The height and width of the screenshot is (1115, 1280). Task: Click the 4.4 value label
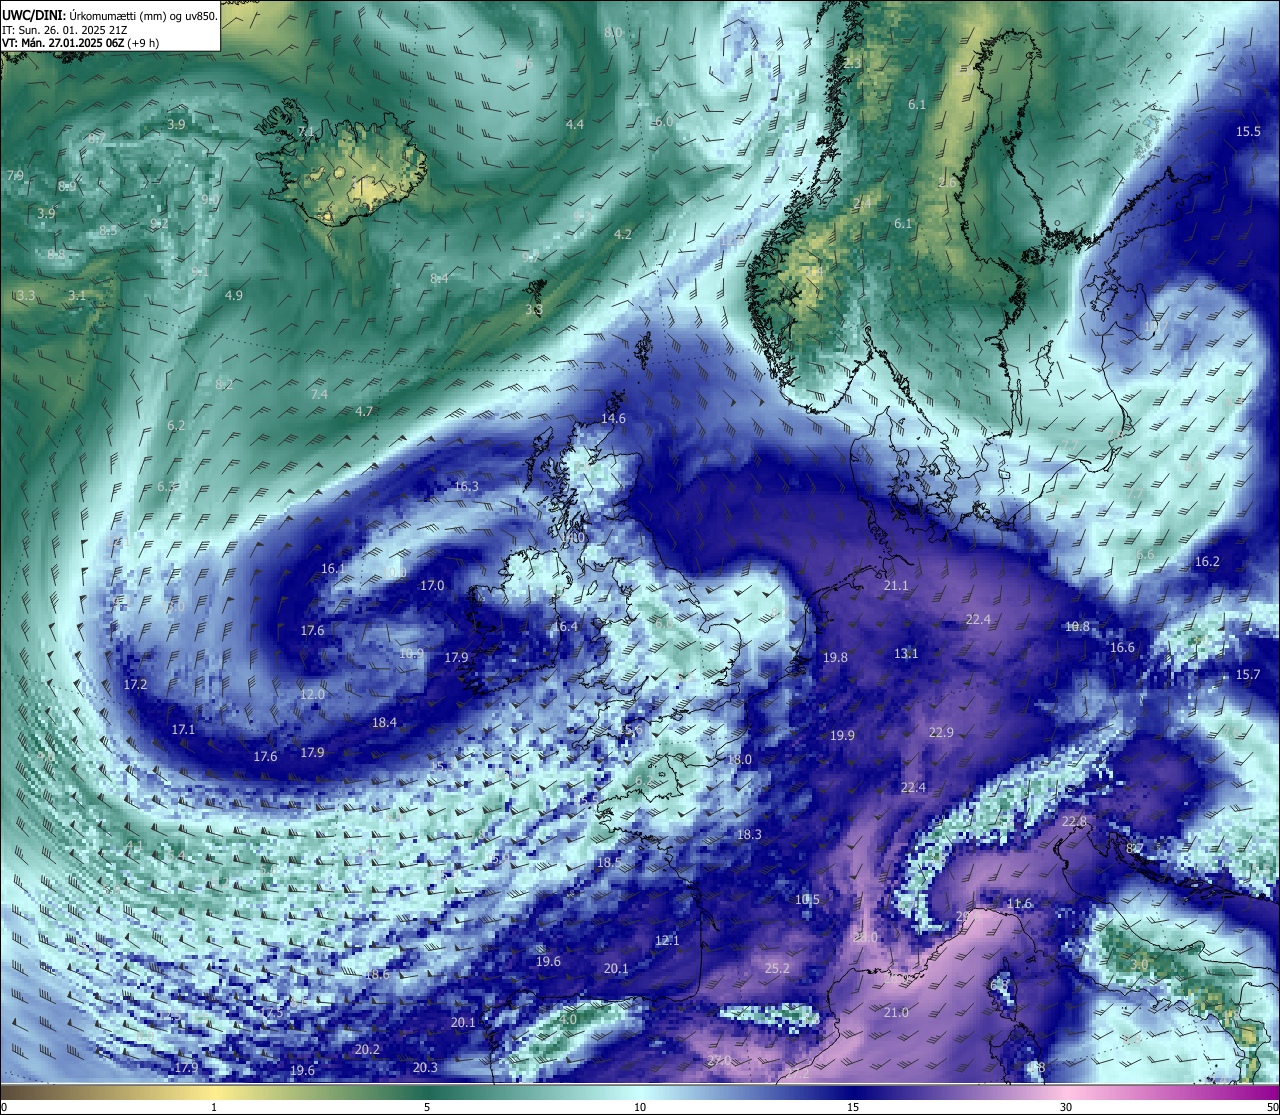point(574,125)
